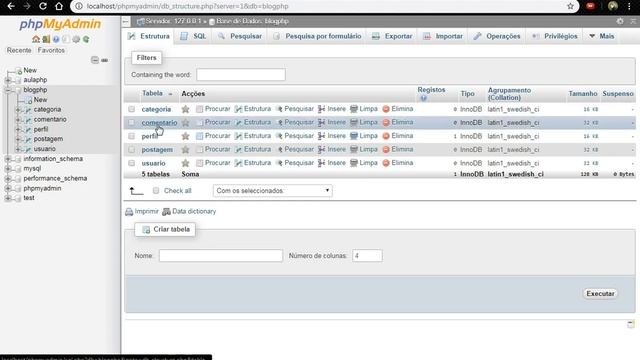Click the Recente navigation link

click(19, 50)
